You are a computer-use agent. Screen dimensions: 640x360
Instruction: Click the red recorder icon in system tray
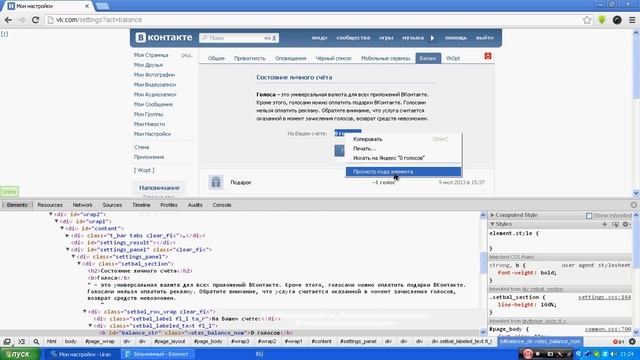[527, 353]
